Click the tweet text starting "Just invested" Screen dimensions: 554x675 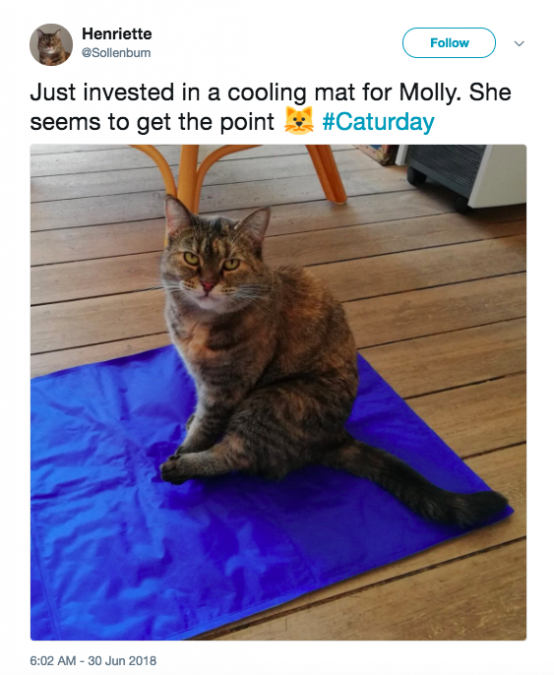coord(270,107)
